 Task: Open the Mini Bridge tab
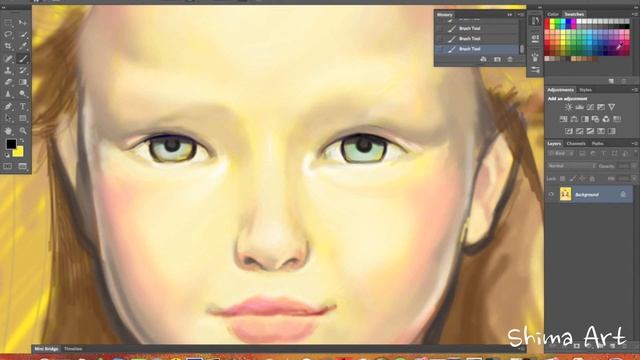(46, 349)
